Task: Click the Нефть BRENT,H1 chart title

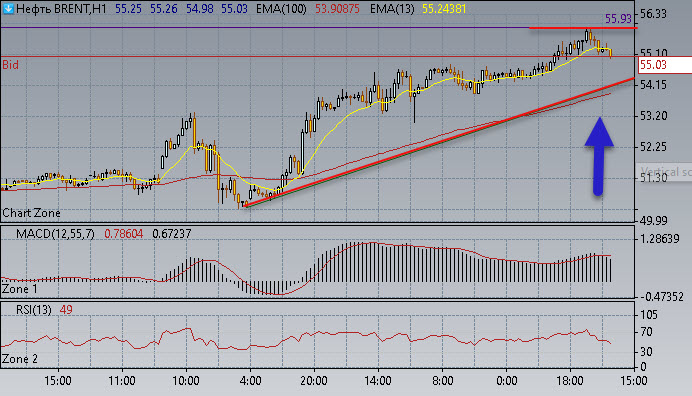Action: coord(61,9)
